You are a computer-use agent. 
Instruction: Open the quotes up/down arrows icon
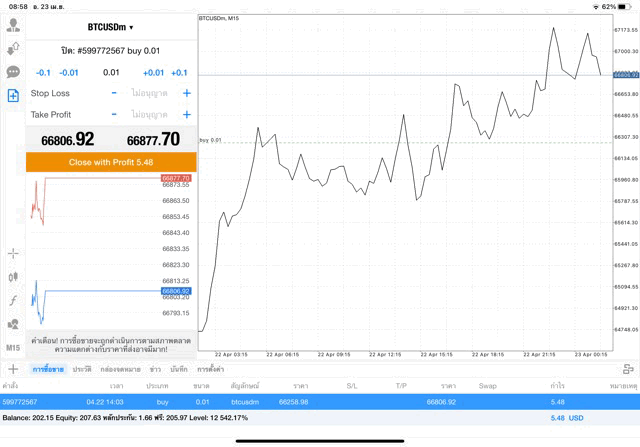(13, 48)
